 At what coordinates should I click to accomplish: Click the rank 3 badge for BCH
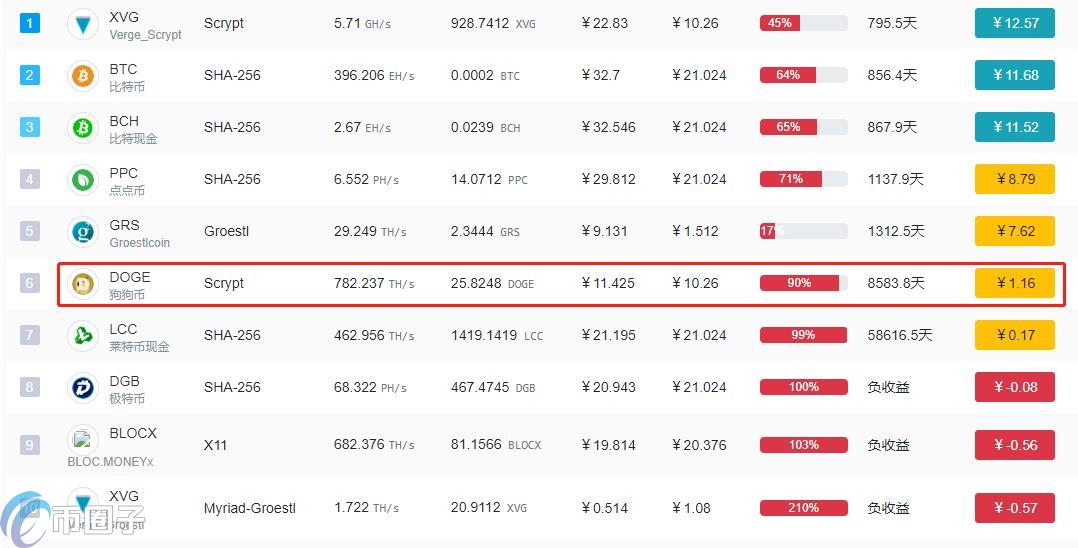[29, 127]
